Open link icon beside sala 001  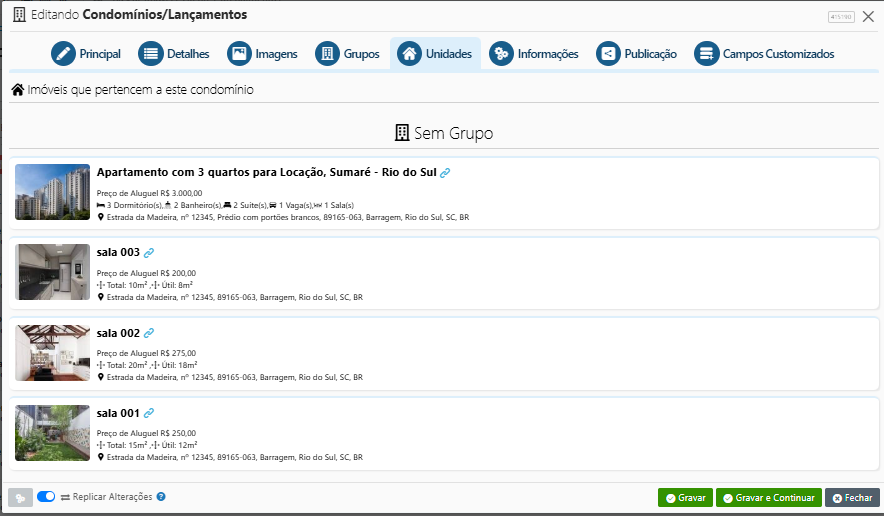click(149, 413)
